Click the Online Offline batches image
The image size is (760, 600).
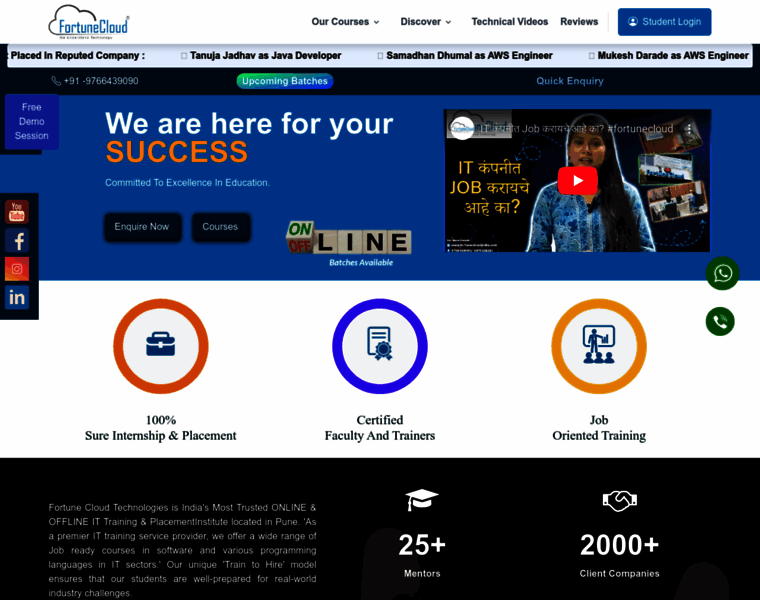349,244
